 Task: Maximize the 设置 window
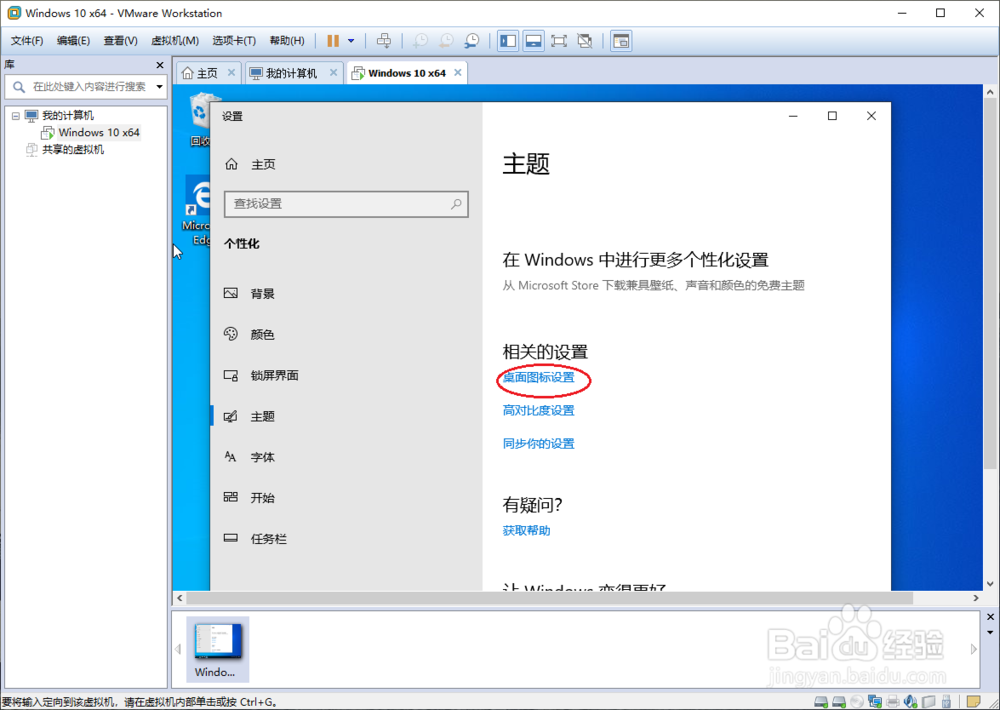832,116
